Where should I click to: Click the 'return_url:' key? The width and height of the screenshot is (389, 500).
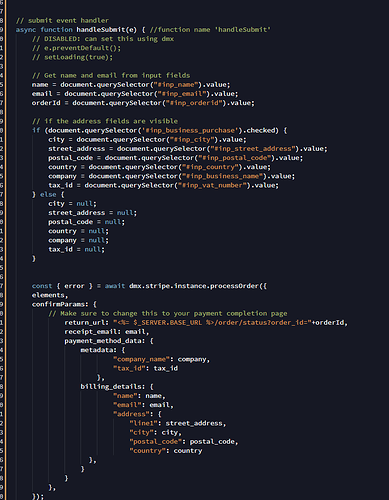[86, 323]
